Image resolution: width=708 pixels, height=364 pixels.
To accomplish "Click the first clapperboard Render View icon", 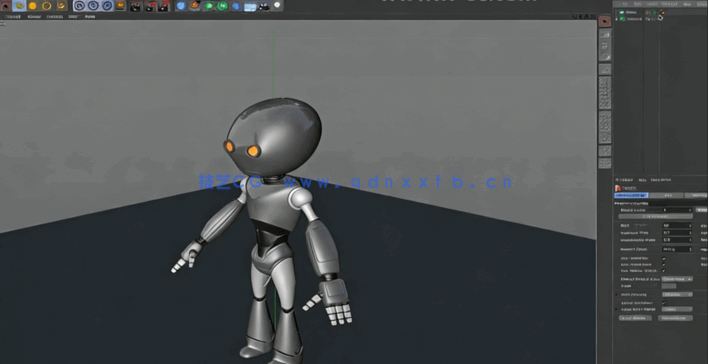I will [x=136, y=6].
